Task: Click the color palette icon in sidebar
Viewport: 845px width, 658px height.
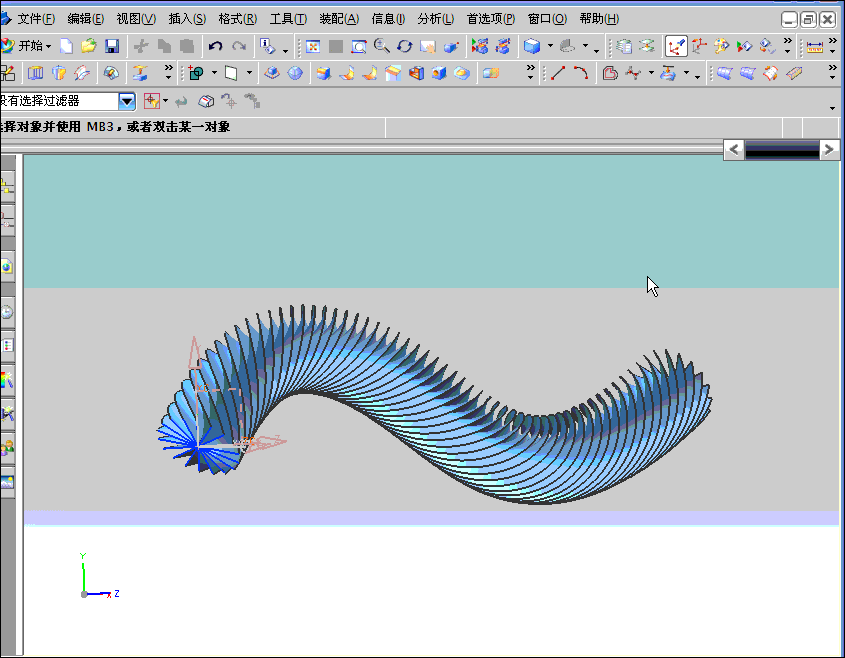Action: pyautogui.click(x=8, y=379)
